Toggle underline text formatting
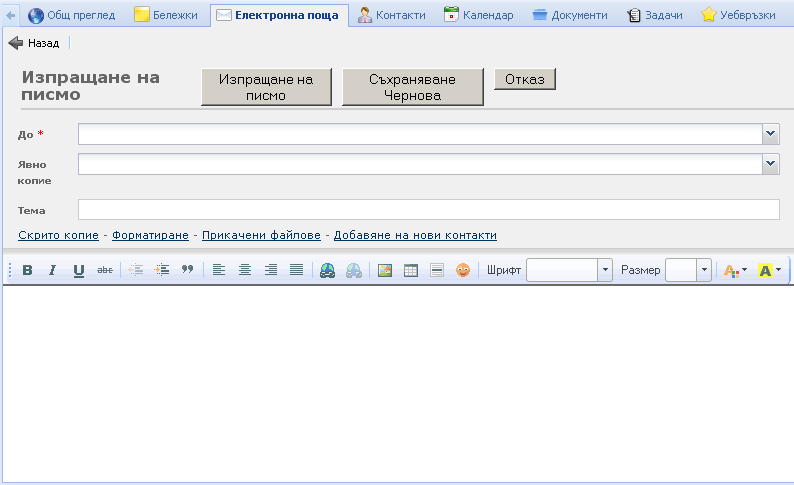 pos(79,270)
